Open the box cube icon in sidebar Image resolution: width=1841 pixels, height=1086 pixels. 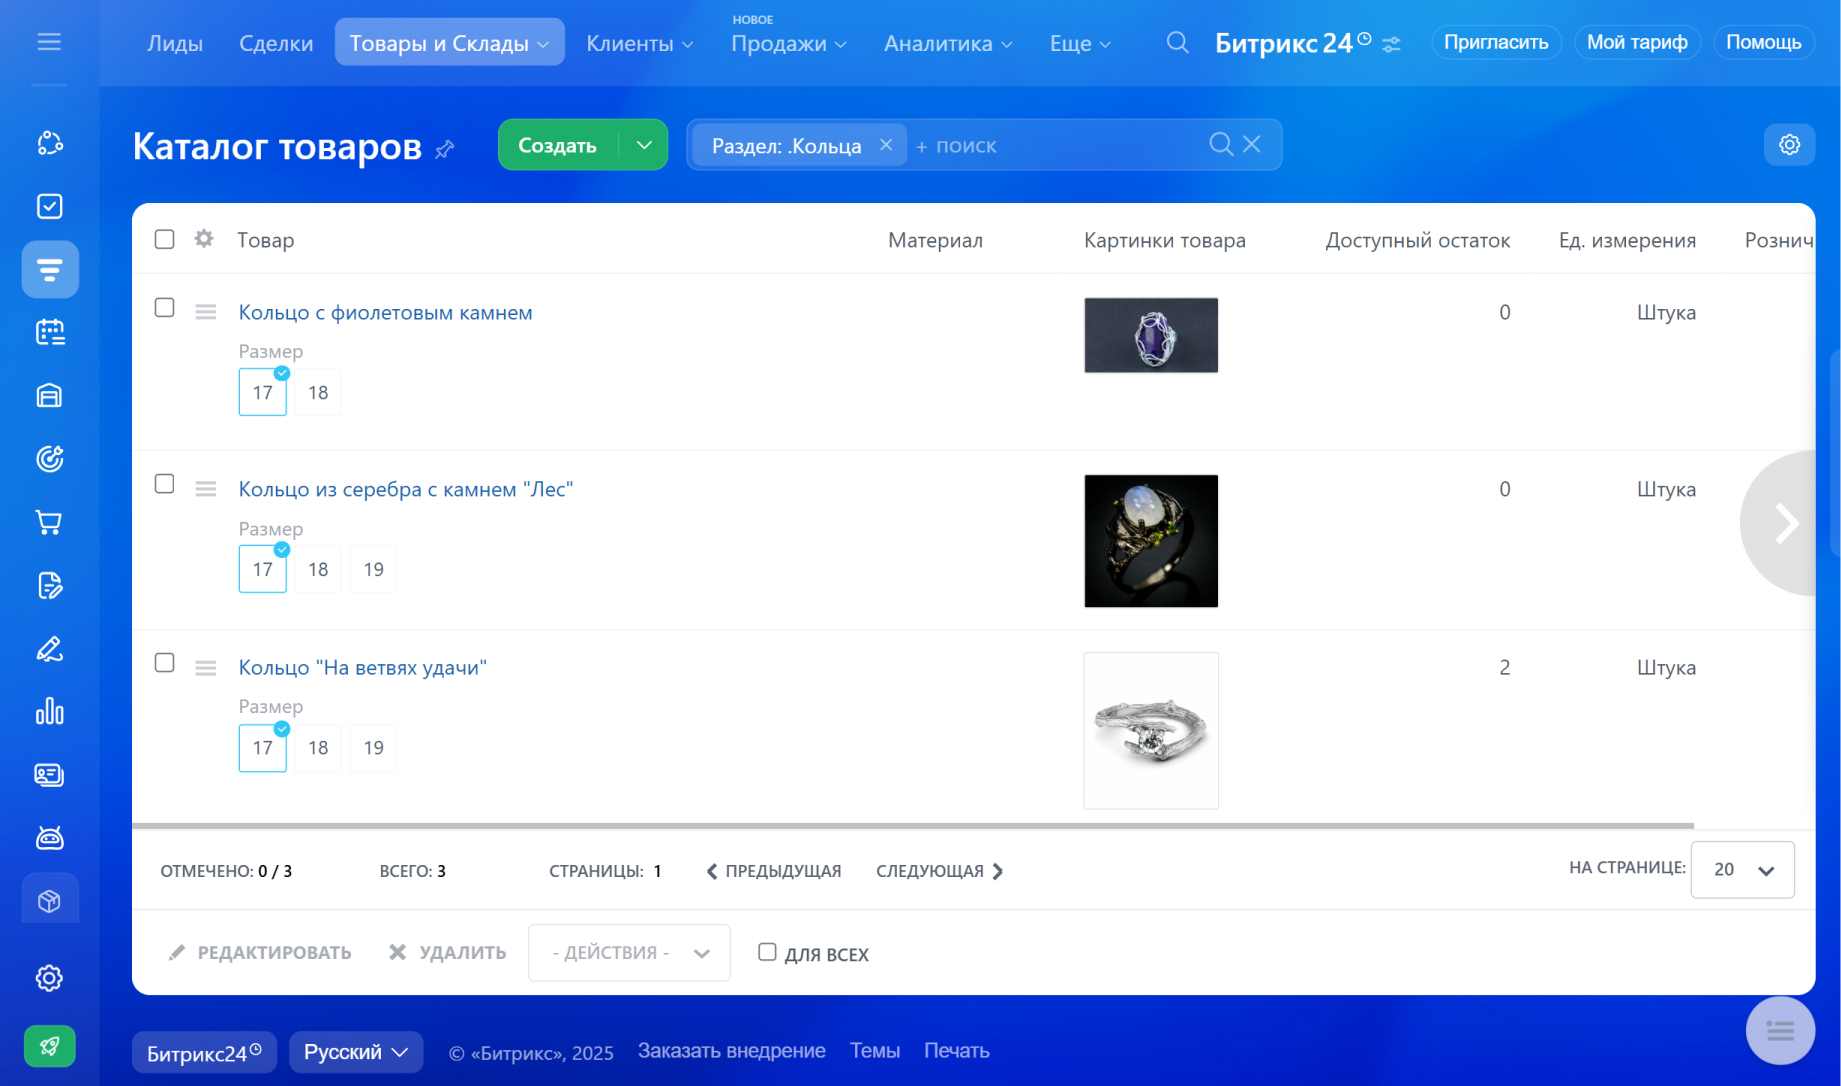50,901
